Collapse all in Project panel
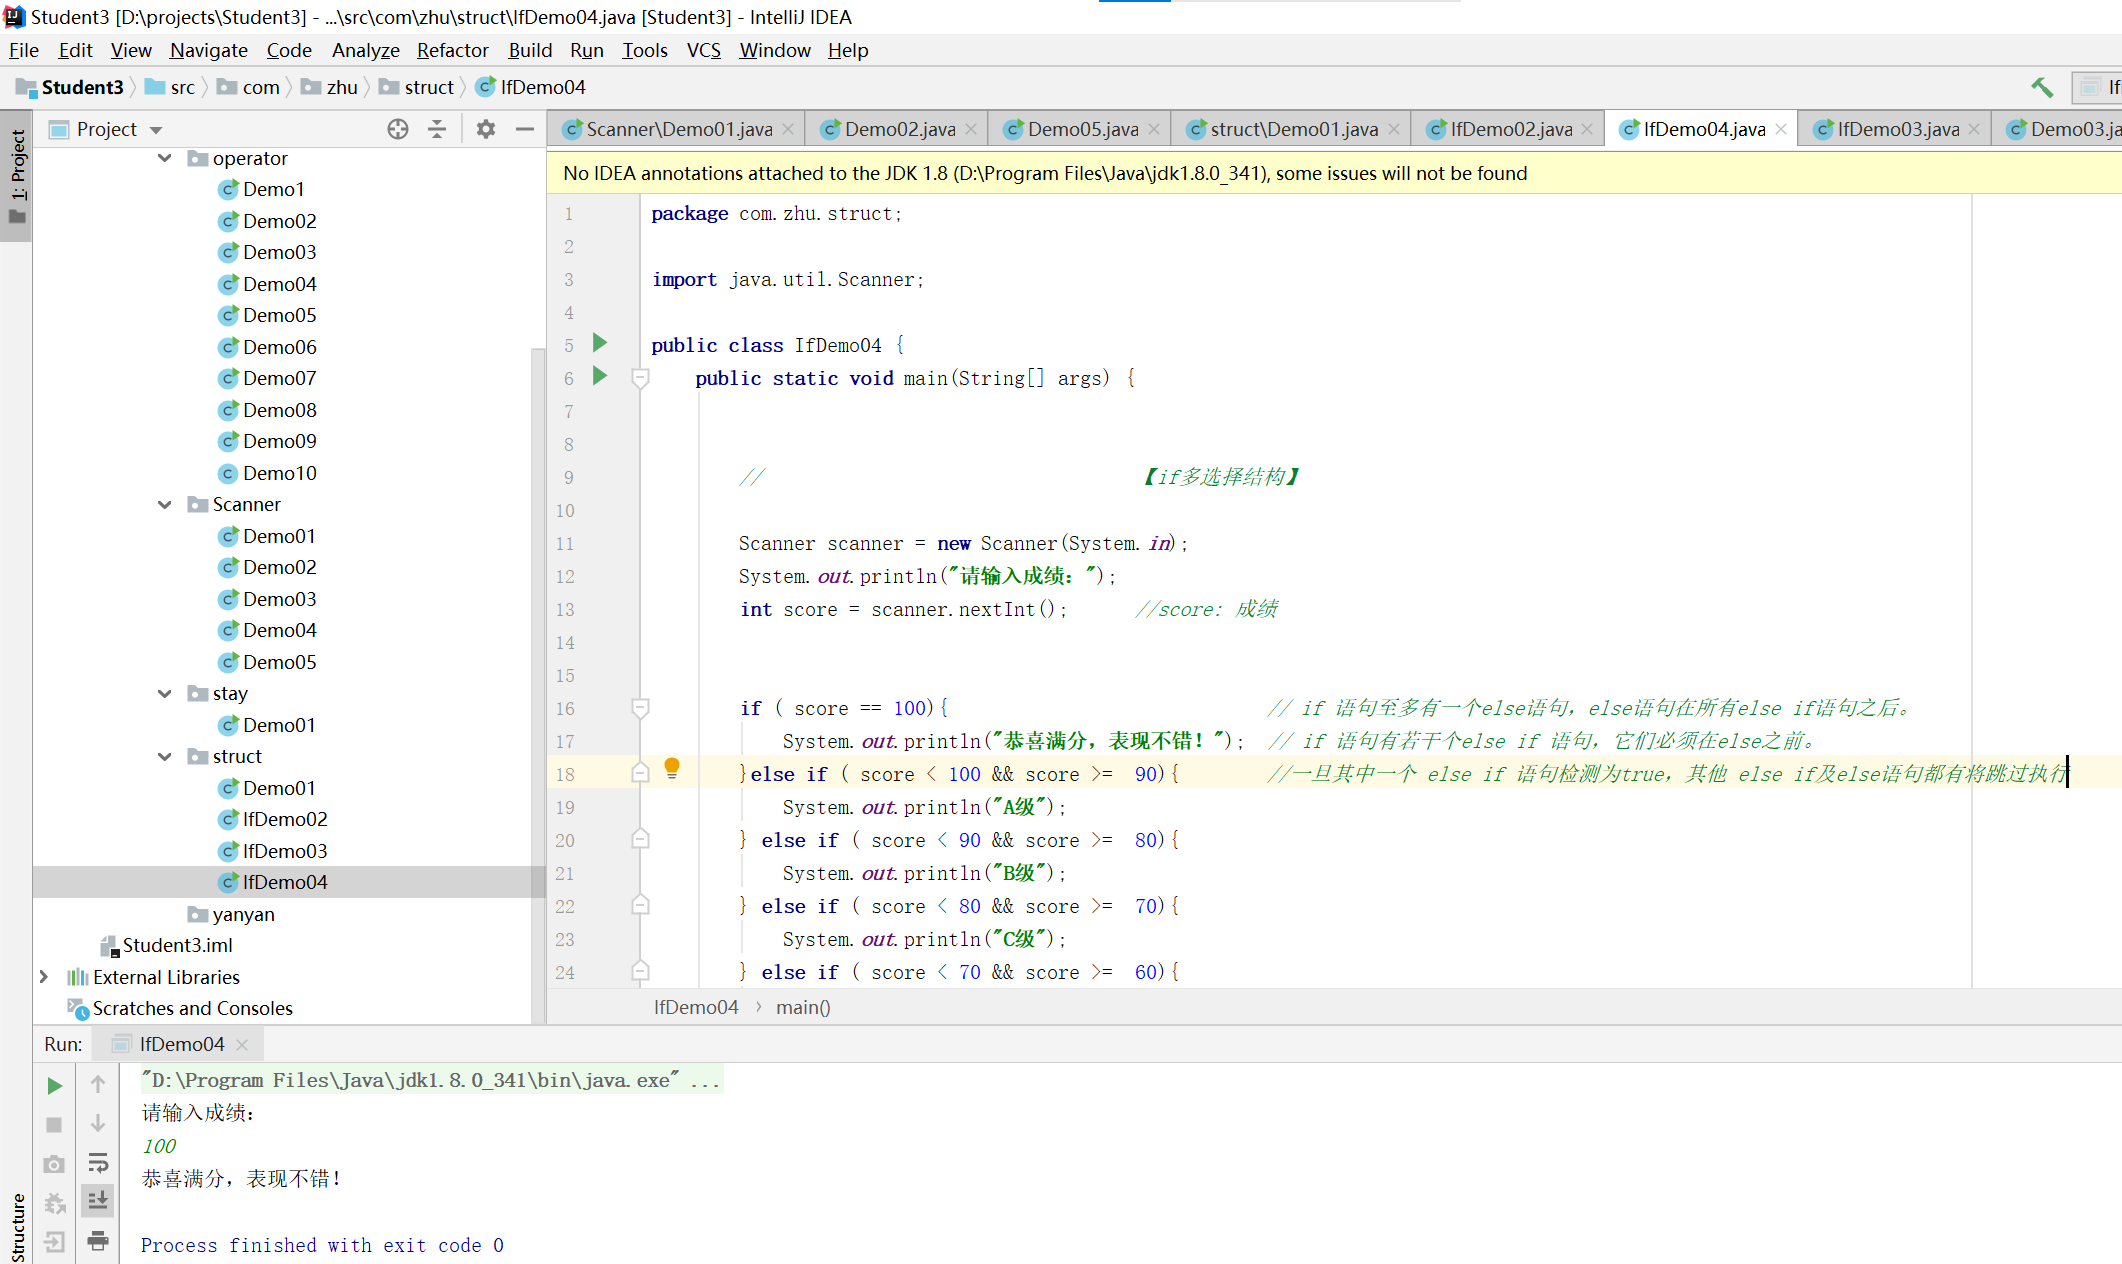The image size is (2122, 1264). 437,129
